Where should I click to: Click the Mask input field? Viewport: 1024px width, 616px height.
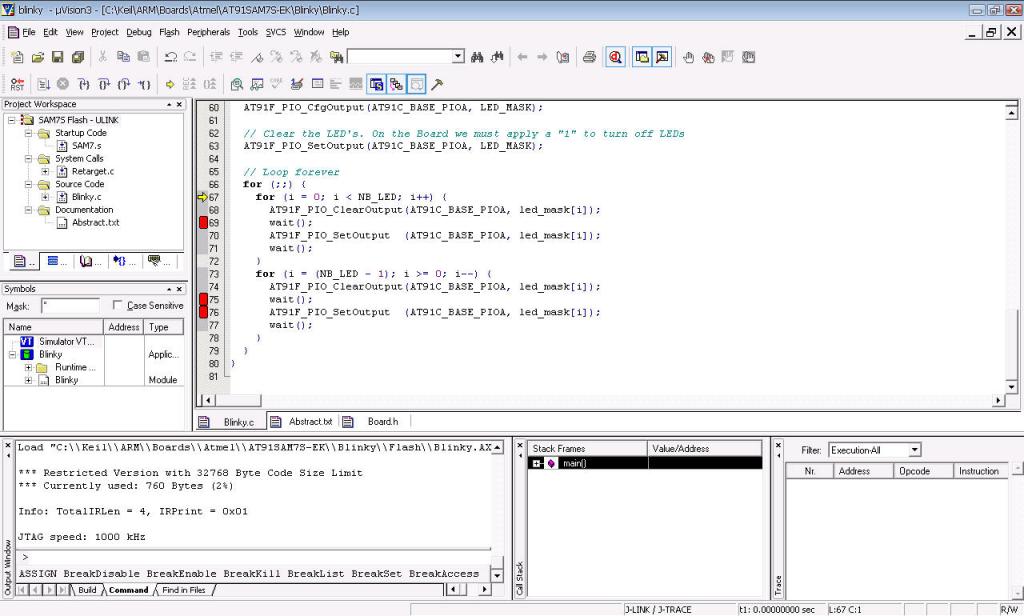click(x=70, y=305)
